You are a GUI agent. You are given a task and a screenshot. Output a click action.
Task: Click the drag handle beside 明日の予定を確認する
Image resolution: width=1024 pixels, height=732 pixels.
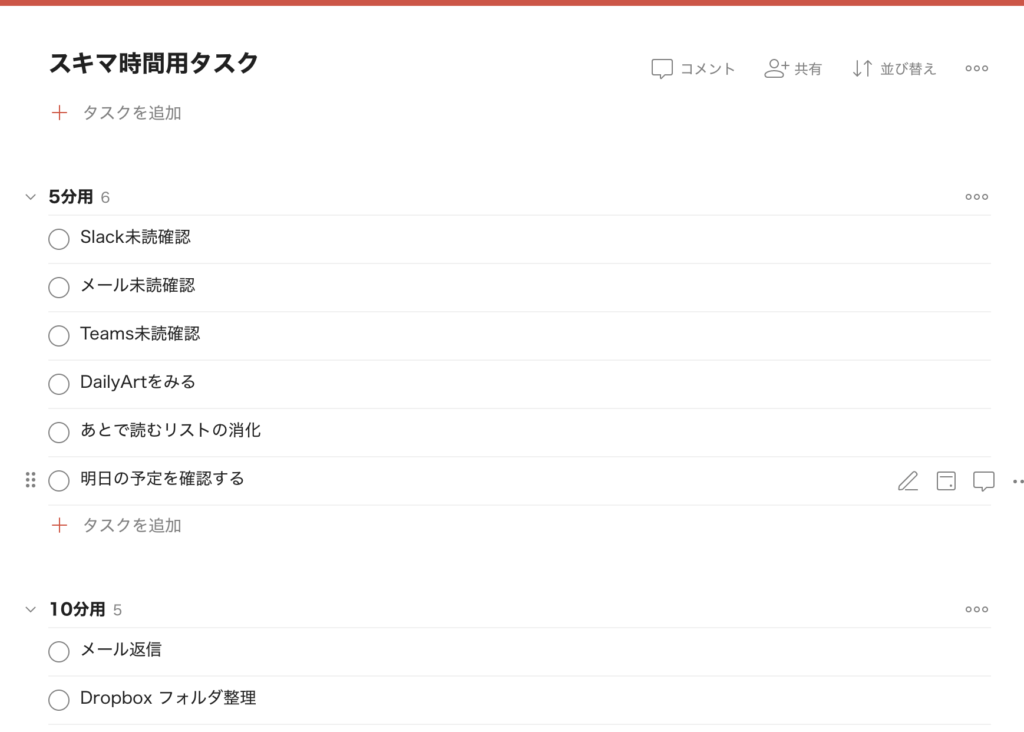coord(30,480)
